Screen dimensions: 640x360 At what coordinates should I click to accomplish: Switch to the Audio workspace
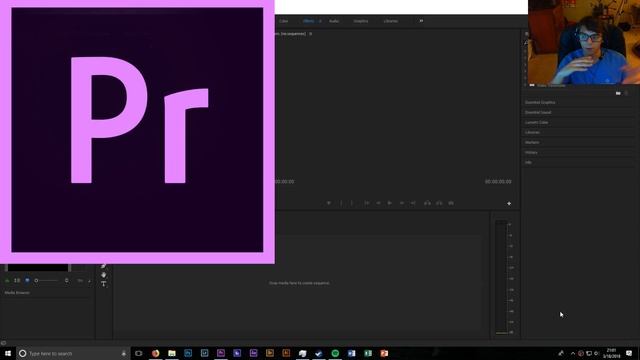(x=334, y=21)
